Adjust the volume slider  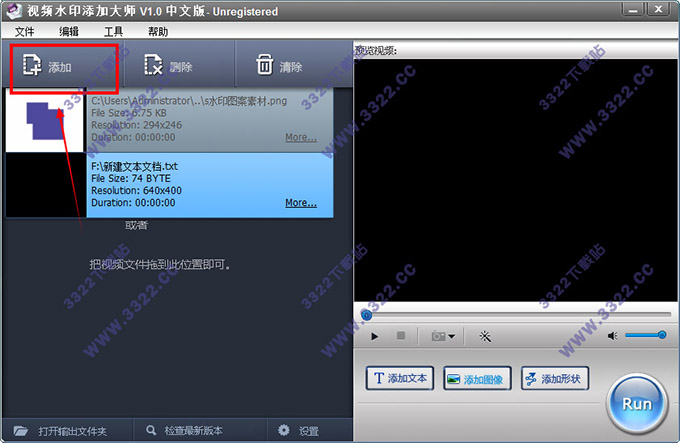point(645,335)
